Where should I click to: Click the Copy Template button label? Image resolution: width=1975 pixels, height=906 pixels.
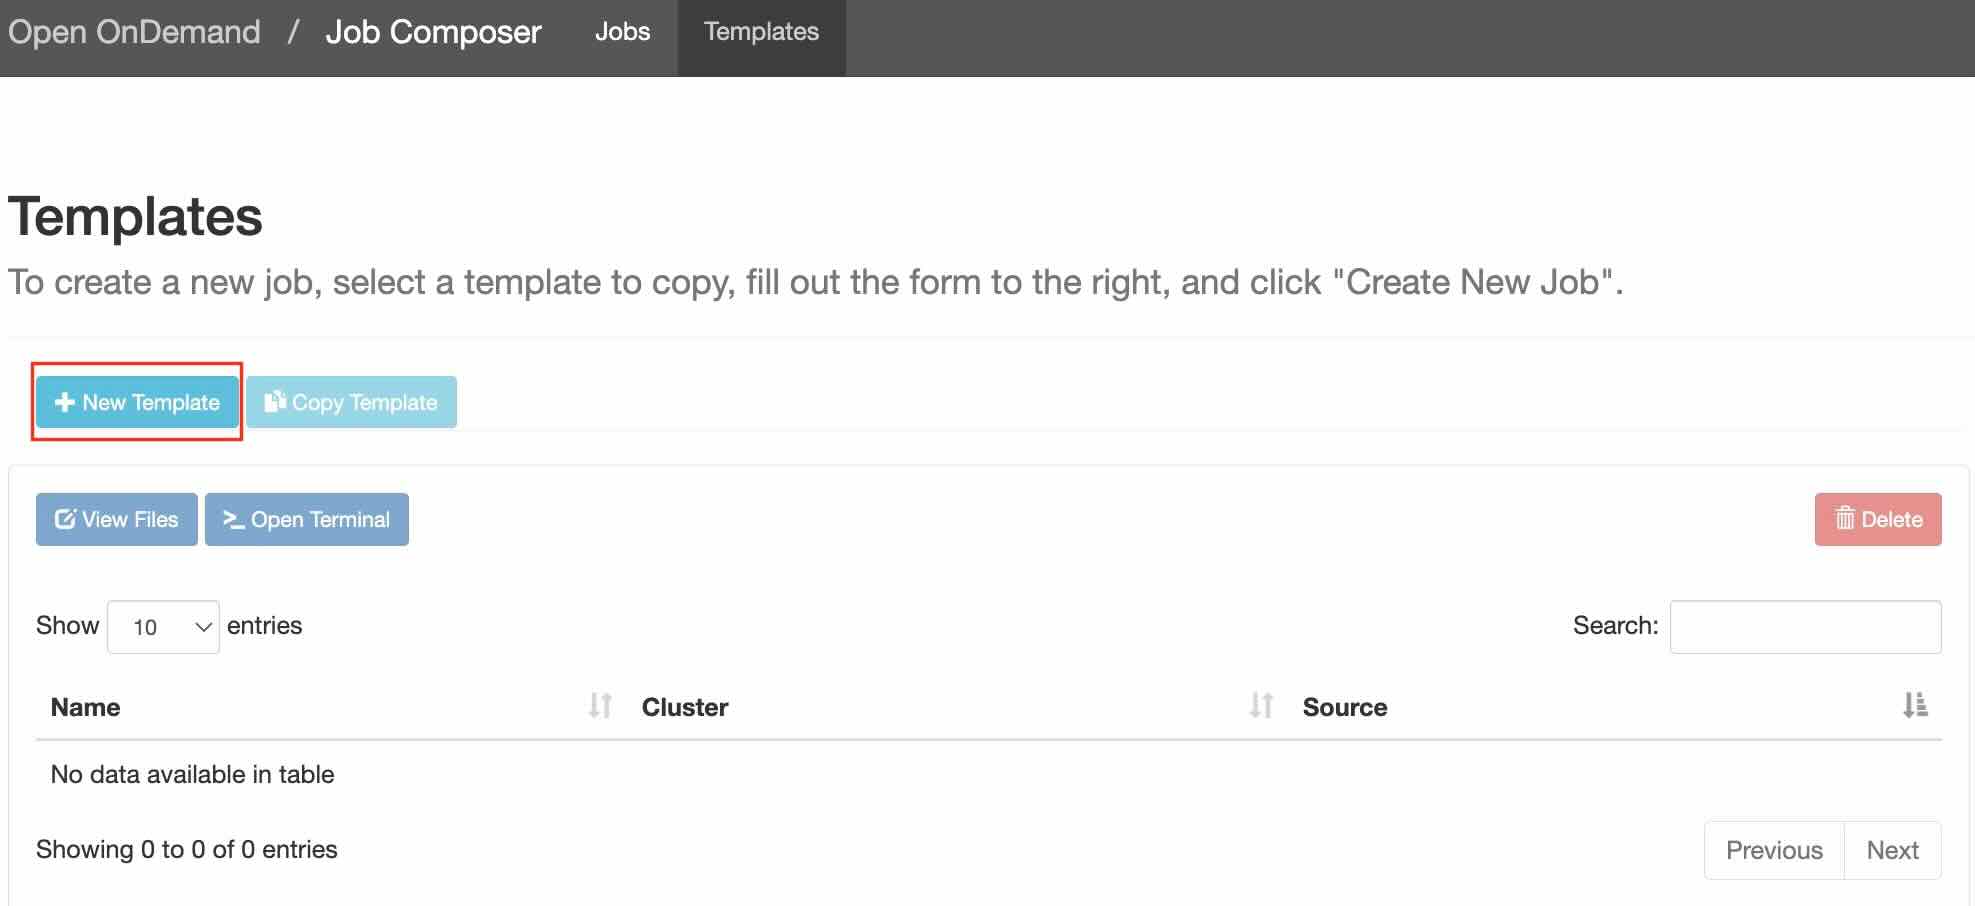pos(364,402)
